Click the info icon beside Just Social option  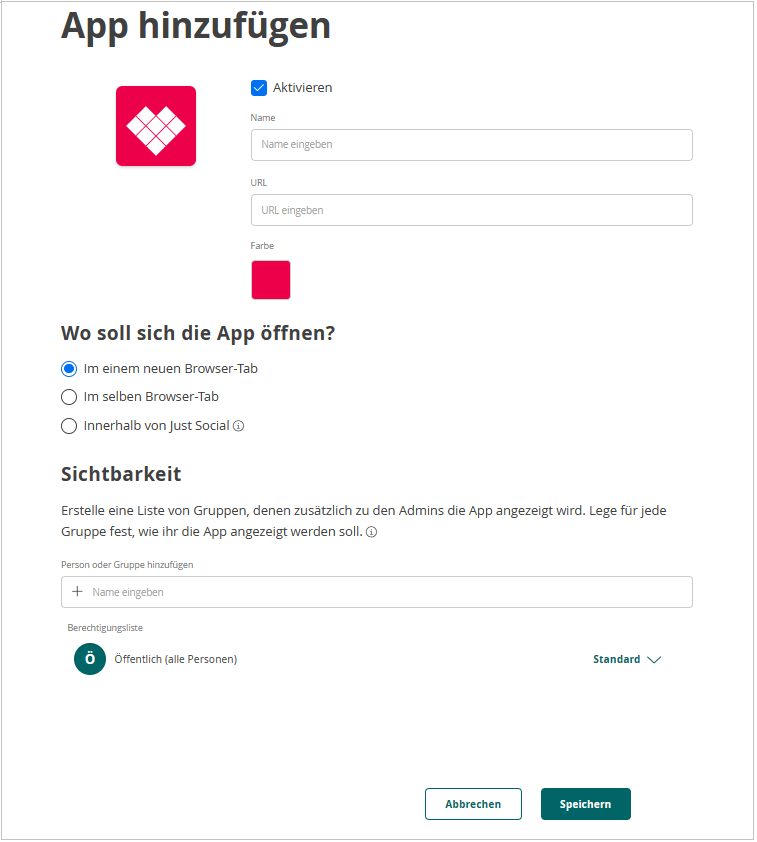point(239,426)
